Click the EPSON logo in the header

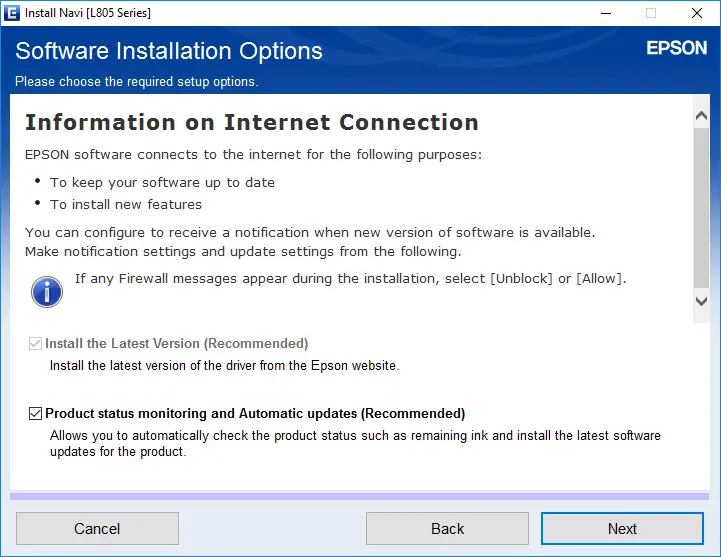click(676, 48)
